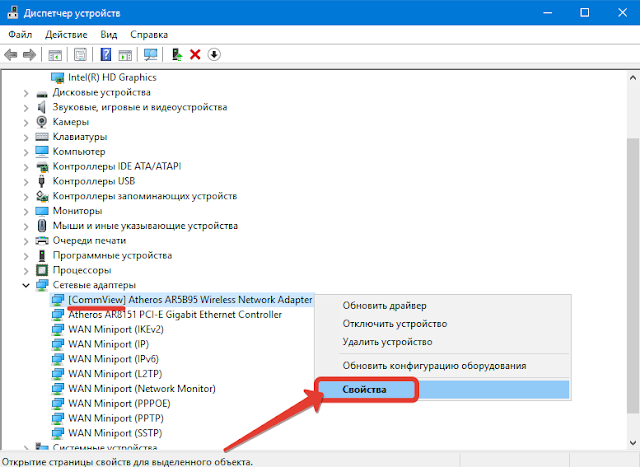Click the red X uninstall device icon
The image size is (640, 467).
195,54
